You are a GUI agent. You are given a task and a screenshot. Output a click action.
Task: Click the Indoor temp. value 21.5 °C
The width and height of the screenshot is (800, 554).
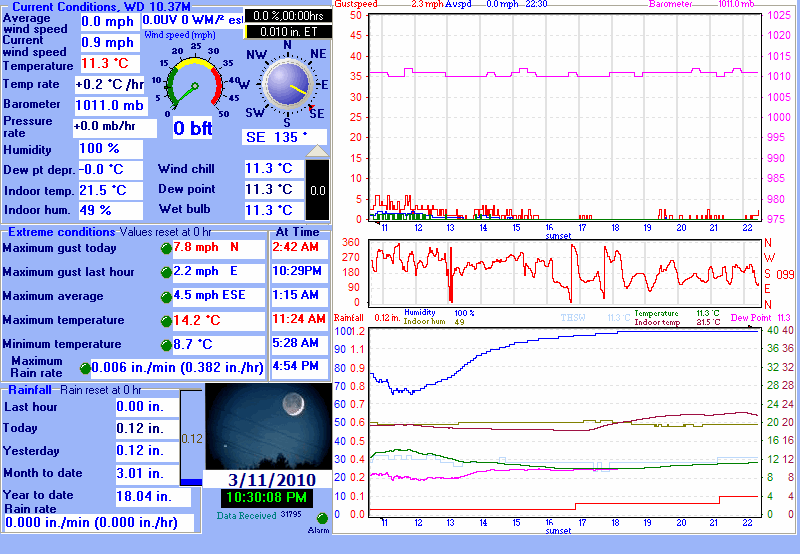[x=111, y=191]
